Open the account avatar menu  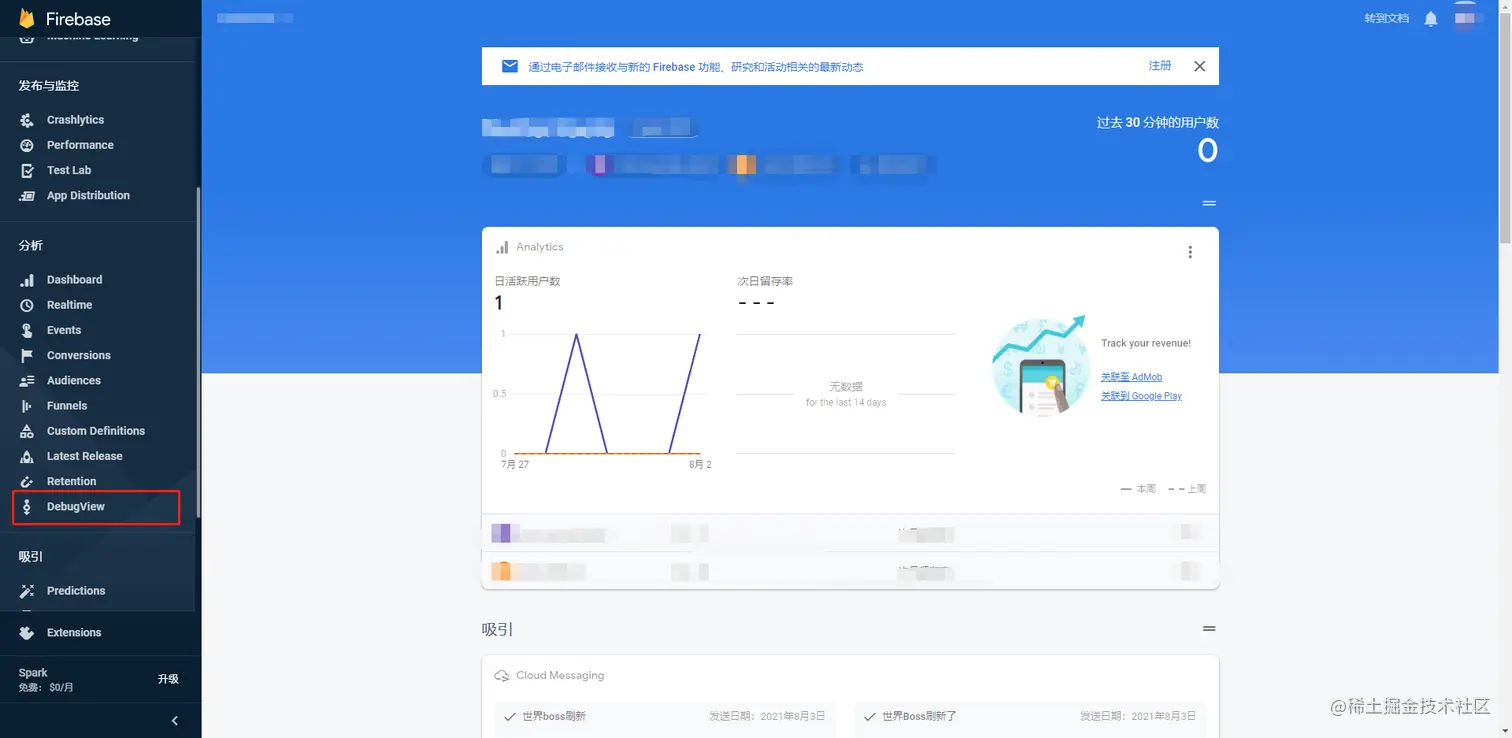(x=1465, y=17)
